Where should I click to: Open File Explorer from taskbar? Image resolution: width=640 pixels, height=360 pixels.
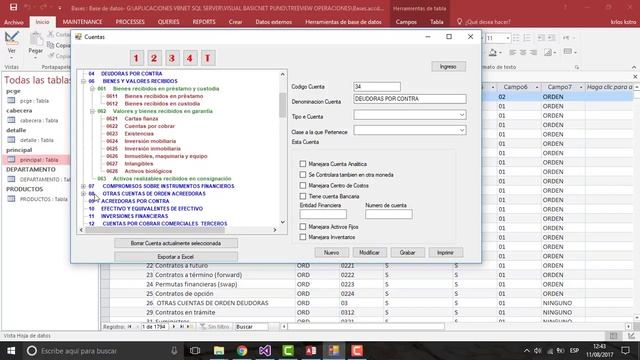click(219, 351)
